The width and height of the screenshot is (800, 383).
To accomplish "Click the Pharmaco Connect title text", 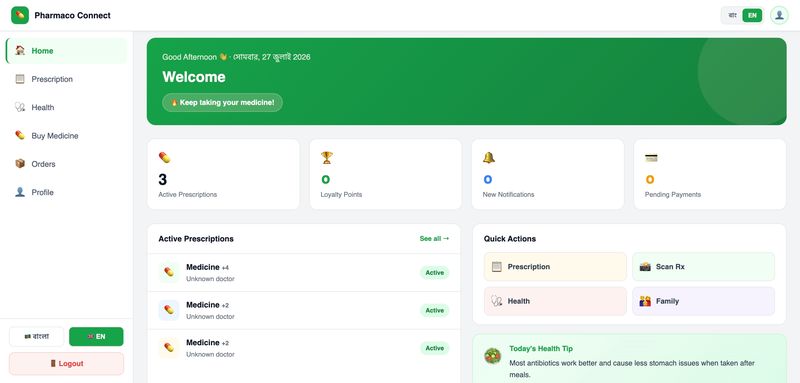I will (72, 15).
